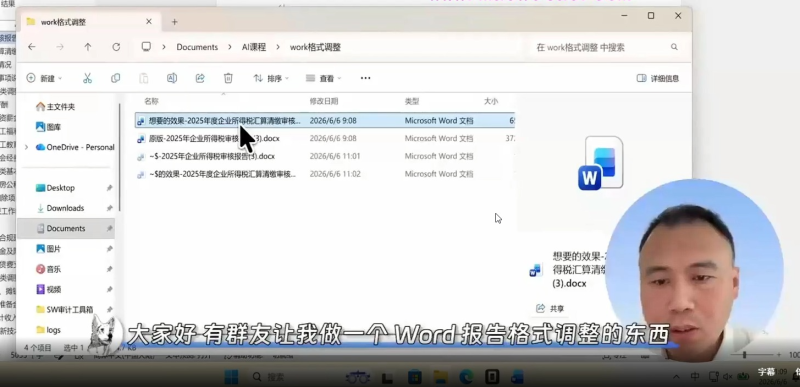
Task: Click the large Word document preview icon
Action: (x=601, y=163)
